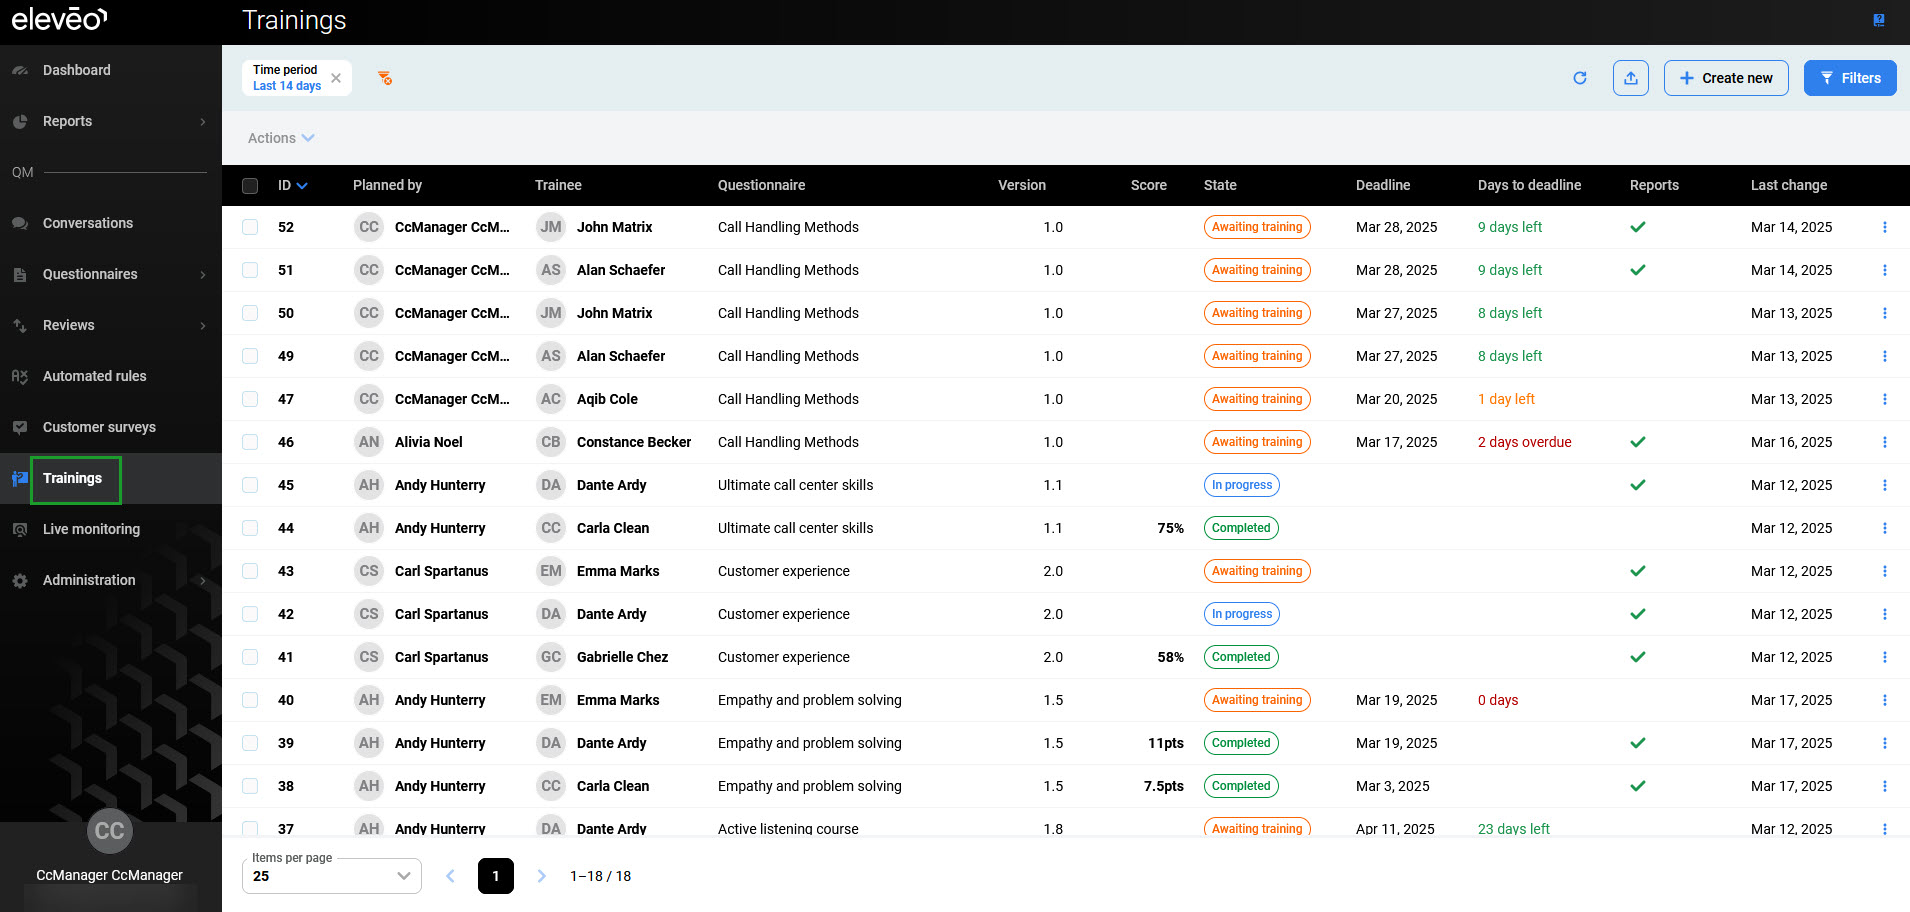This screenshot has height=912, width=1910.
Task: Open the Items per page dropdown
Action: (331, 876)
